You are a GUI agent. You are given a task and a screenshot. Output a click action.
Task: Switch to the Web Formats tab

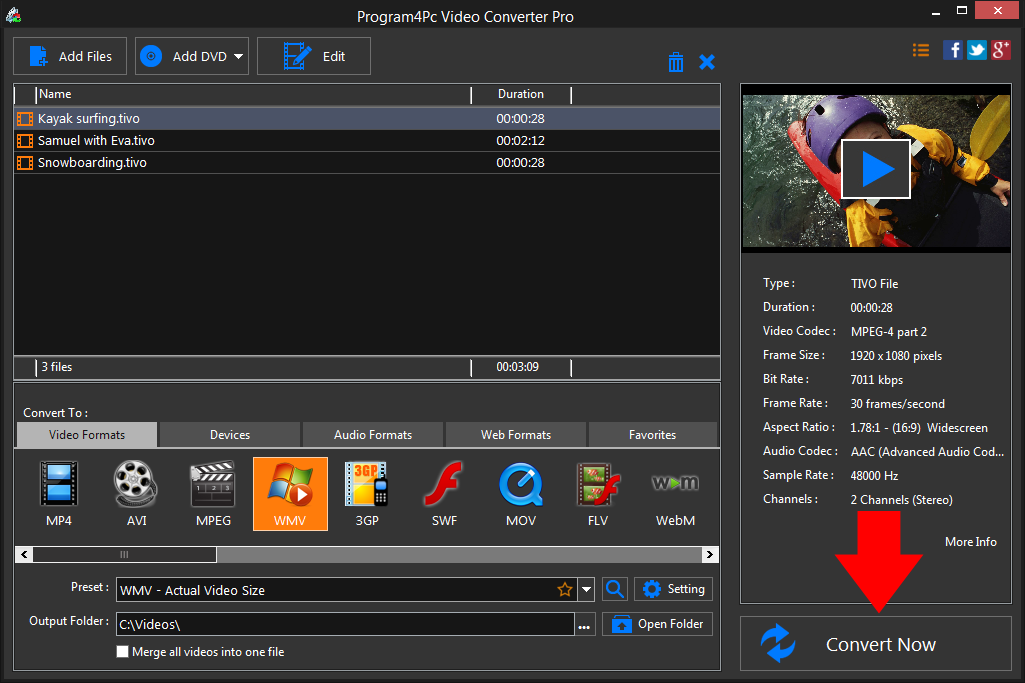click(x=516, y=435)
